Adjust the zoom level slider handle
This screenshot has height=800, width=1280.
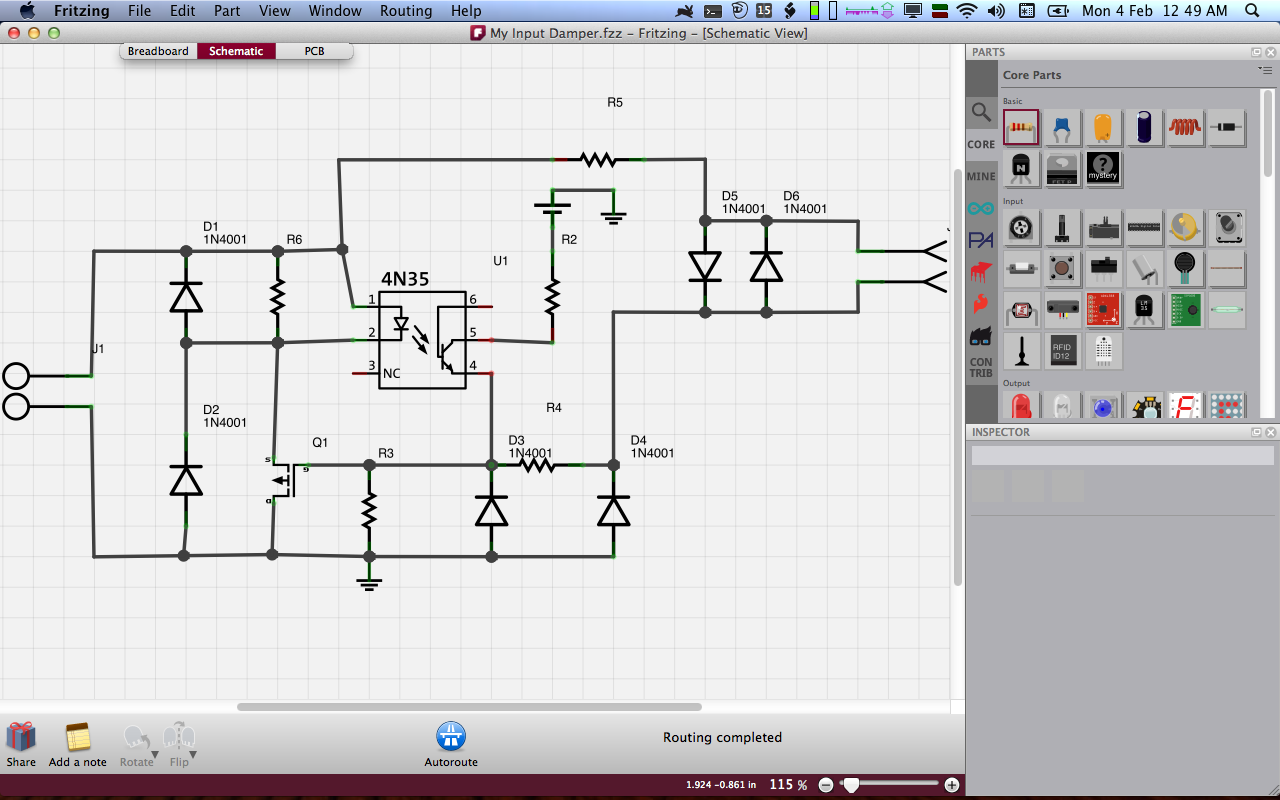[851, 785]
